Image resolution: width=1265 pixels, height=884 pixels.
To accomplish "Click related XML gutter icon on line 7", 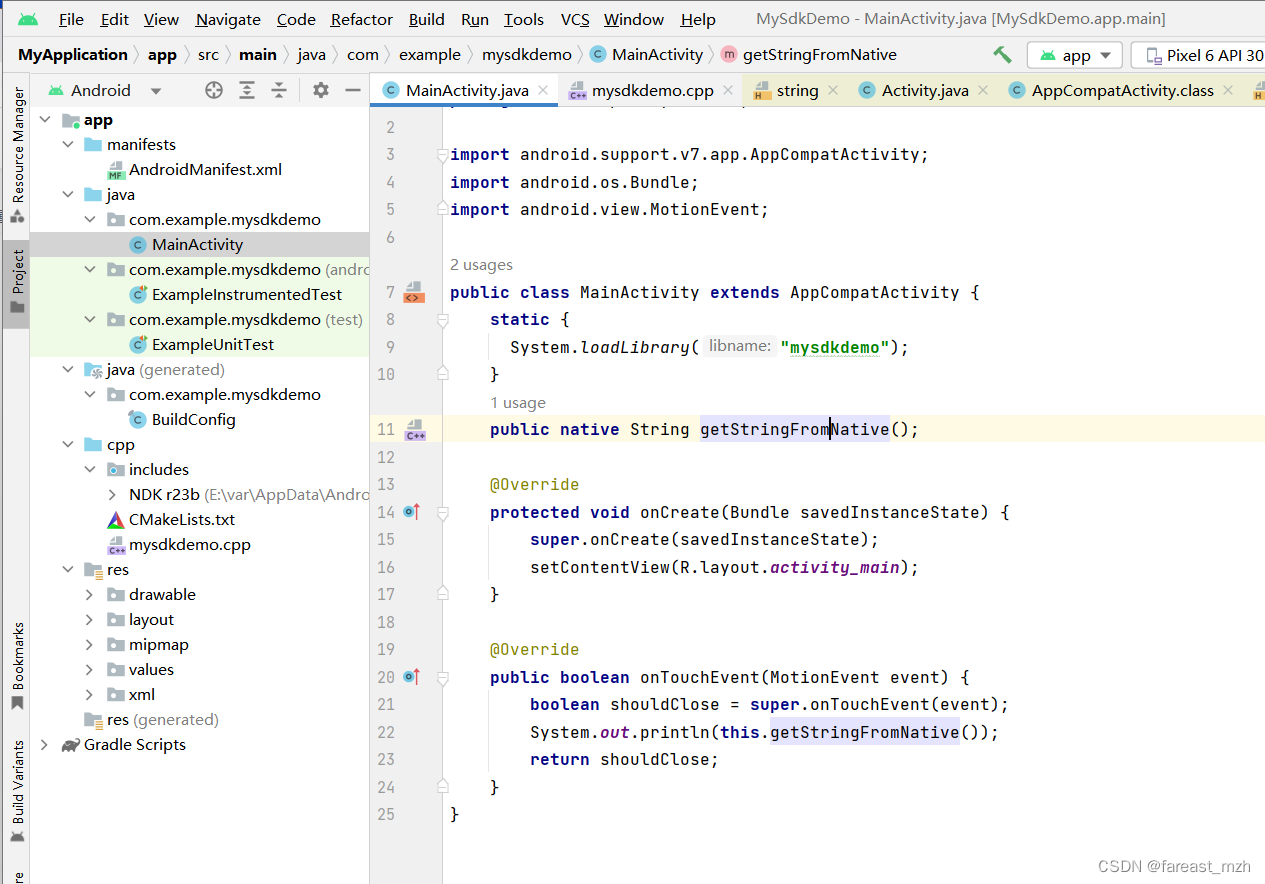I will coord(414,293).
